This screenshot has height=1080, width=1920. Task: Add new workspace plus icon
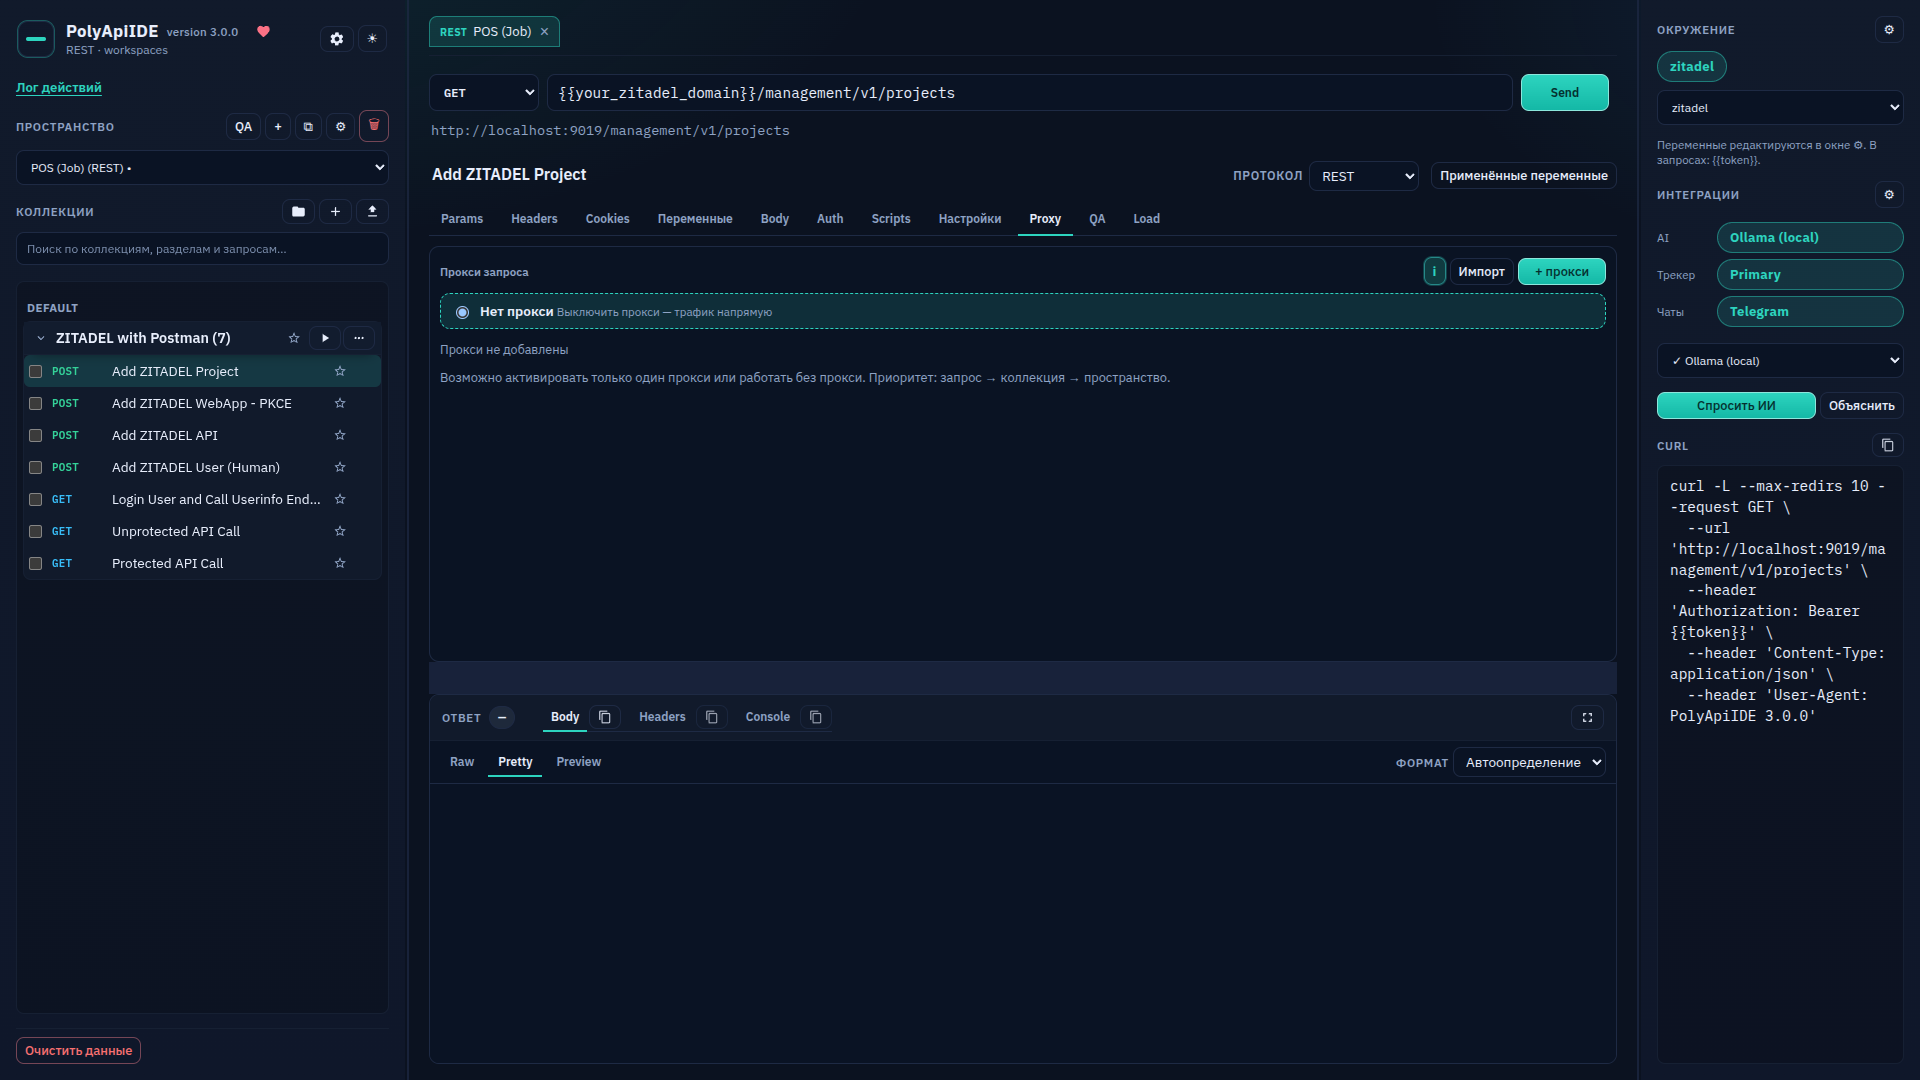pos(278,127)
